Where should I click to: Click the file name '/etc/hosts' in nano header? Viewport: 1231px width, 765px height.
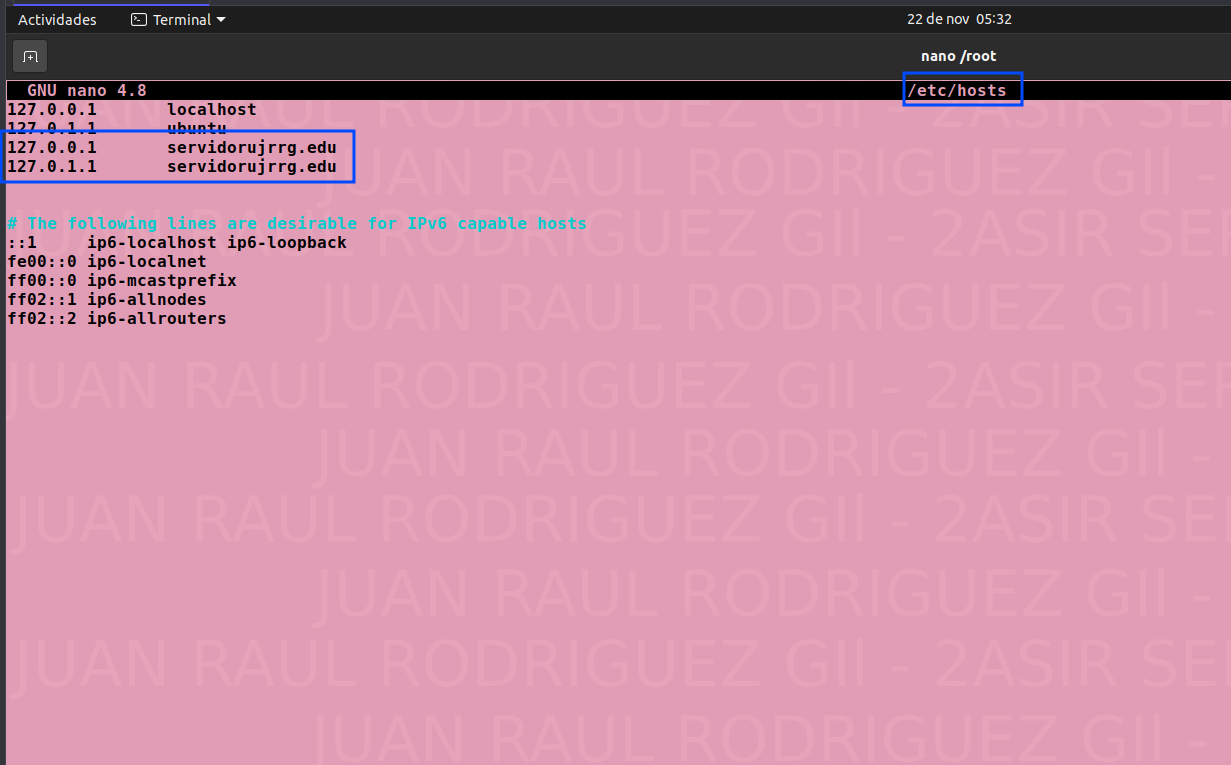click(957, 90)
